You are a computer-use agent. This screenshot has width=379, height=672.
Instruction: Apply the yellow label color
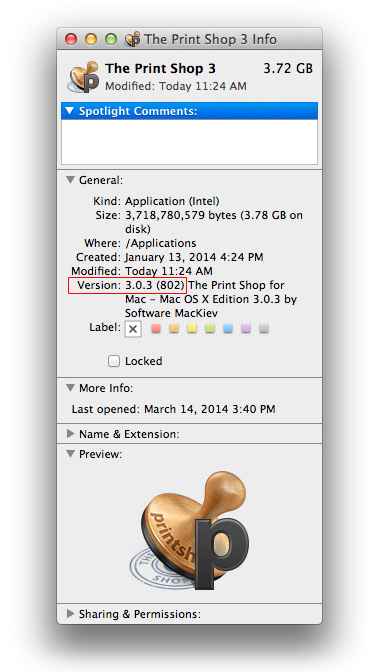point(192,329)
